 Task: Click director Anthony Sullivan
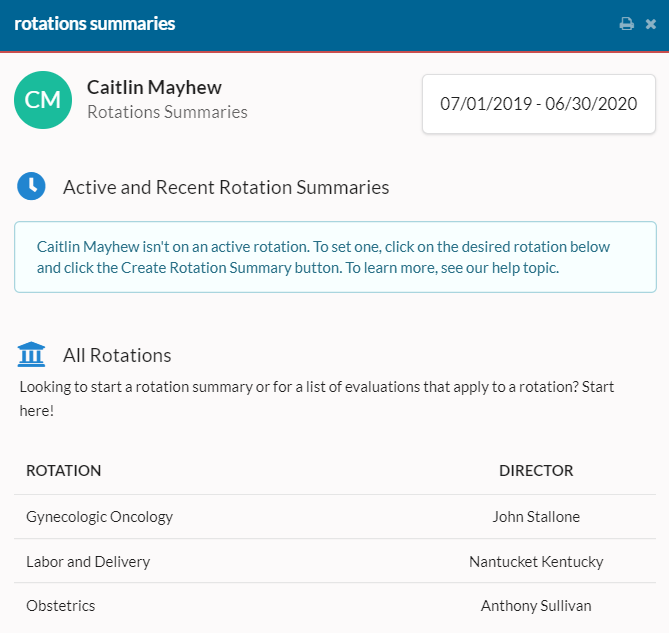[536, 606]
